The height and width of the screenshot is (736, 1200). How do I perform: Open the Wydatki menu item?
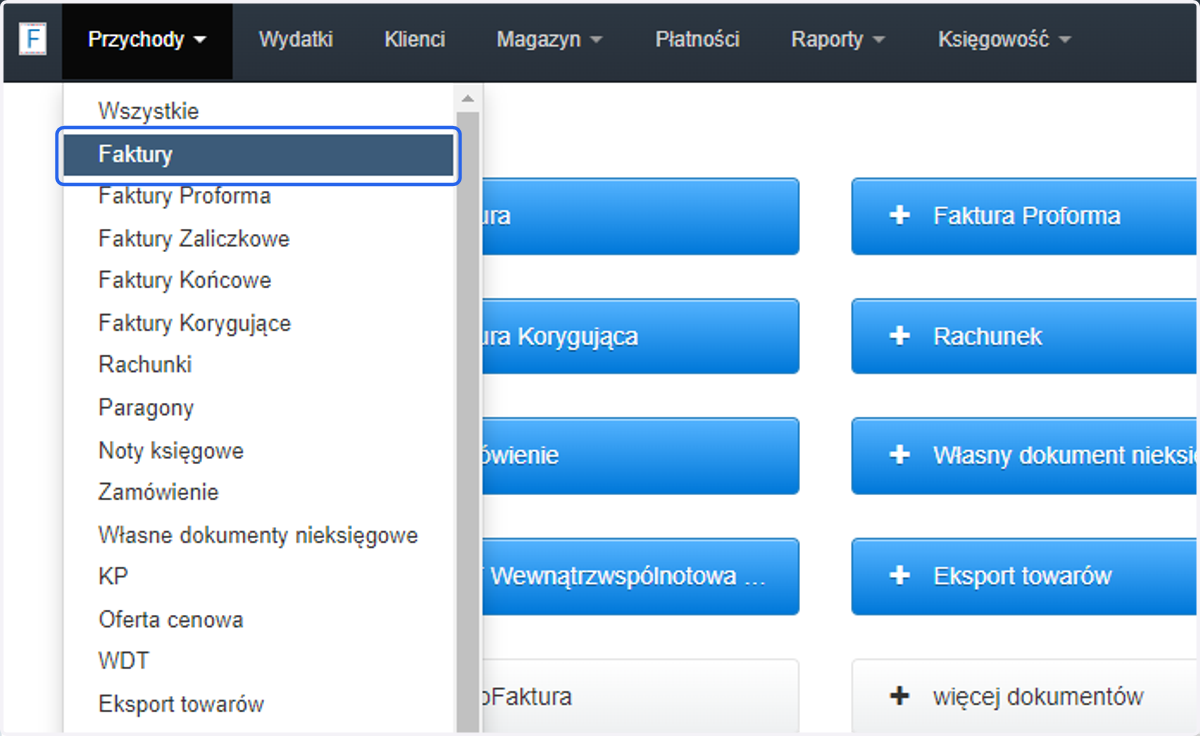[295, 40]
